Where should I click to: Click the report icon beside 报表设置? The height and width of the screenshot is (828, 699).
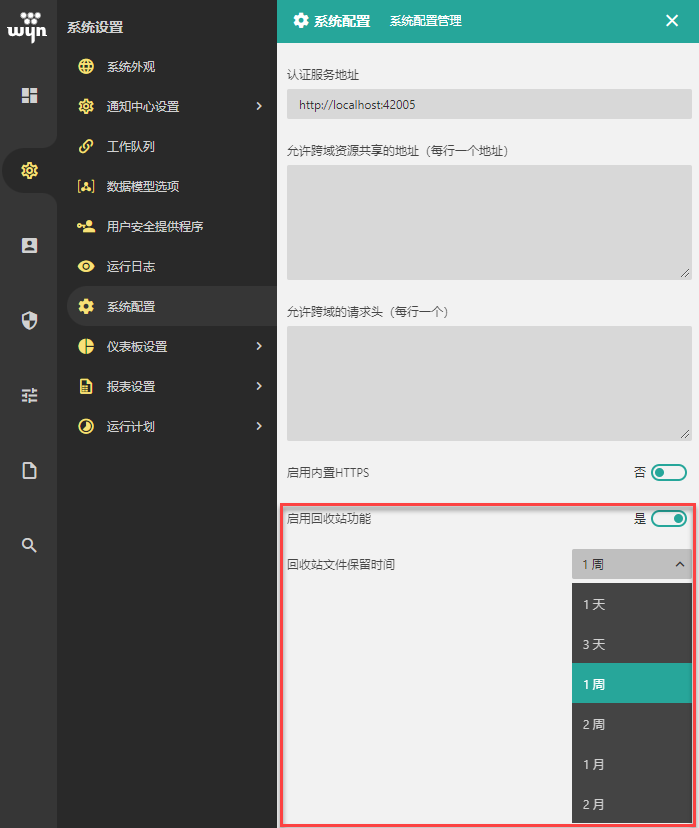point(86,387)
